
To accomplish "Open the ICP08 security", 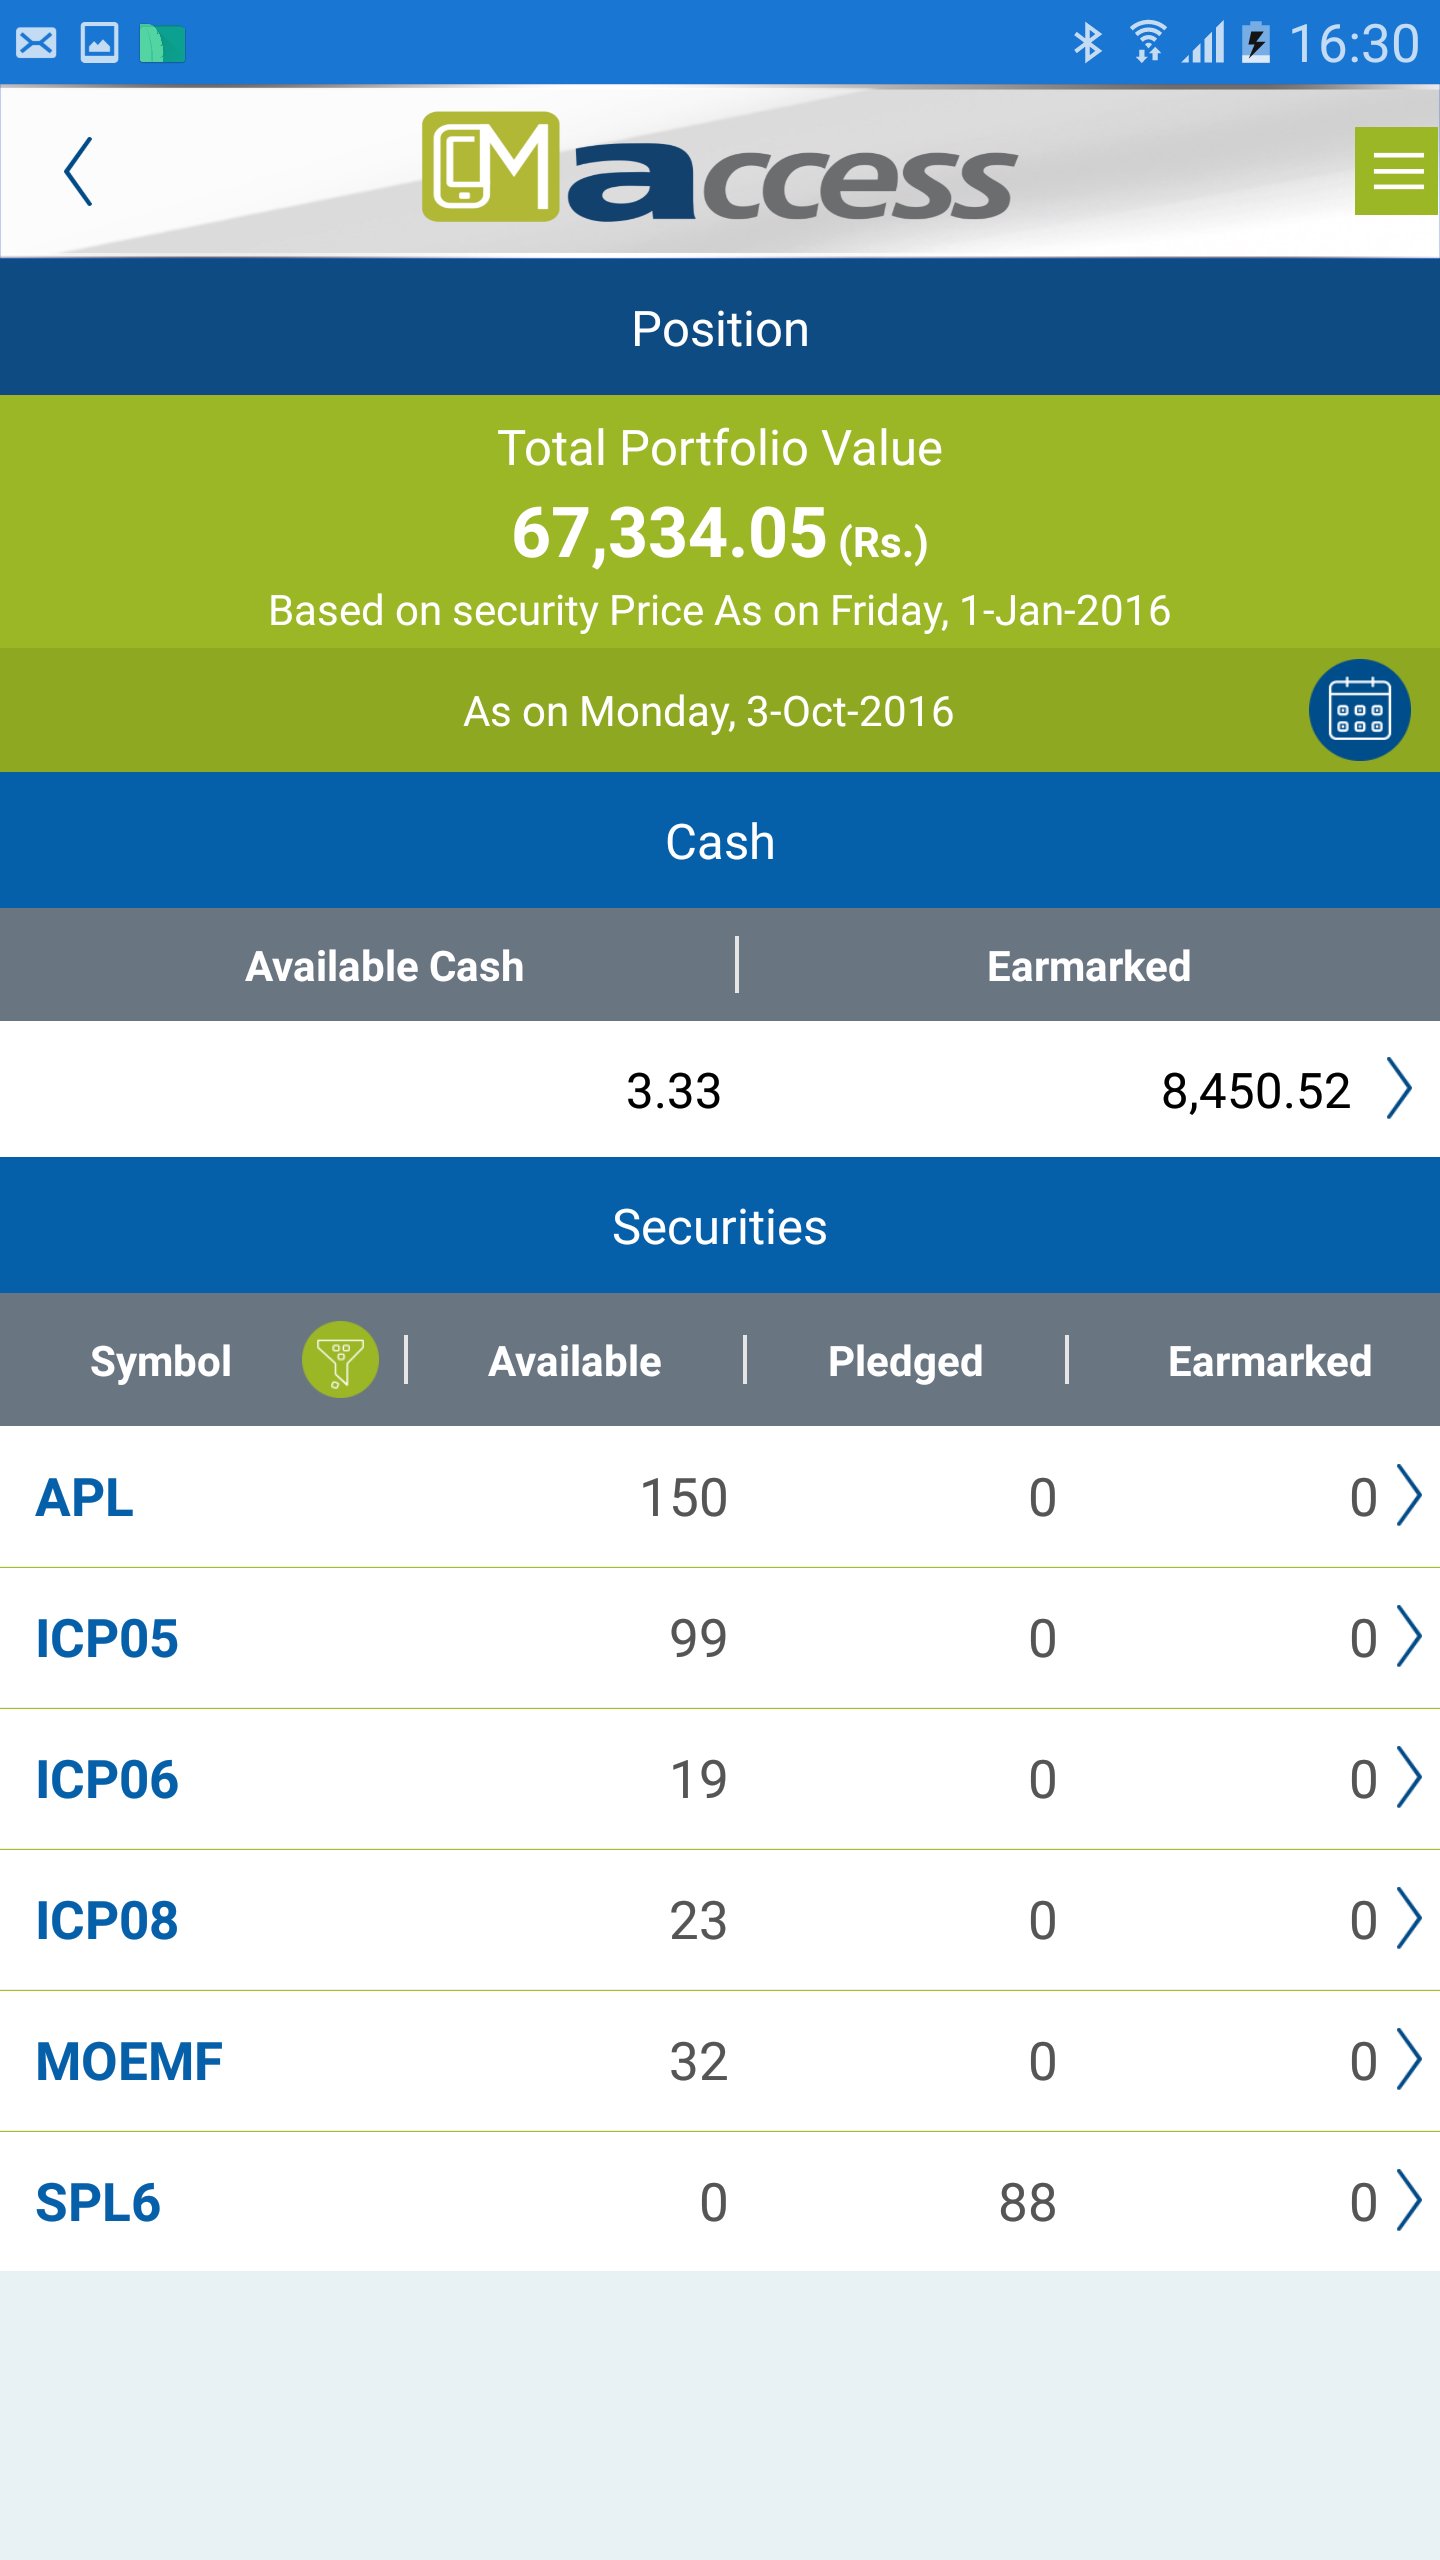I will tap(107, 1921).
